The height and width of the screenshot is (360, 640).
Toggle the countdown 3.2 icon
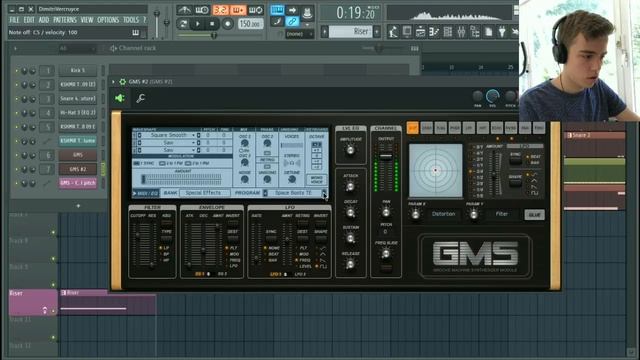coord(220,10)
